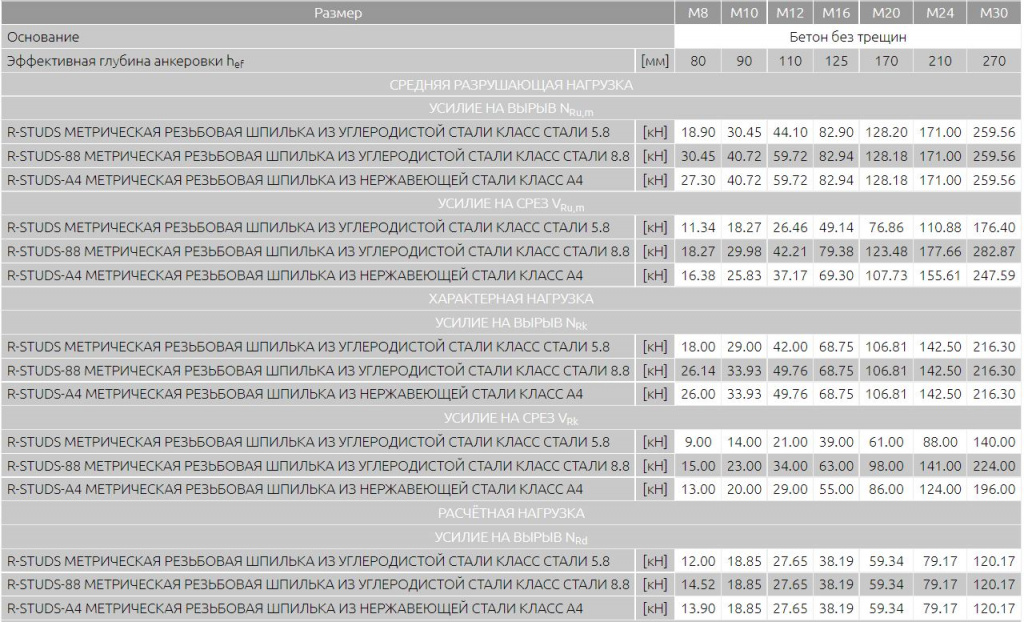Image resolution: width=1024 pixels, height=622 pixels.
Task: Select the value 18.00
Action: pyautogui.click(x=697, y=347)
